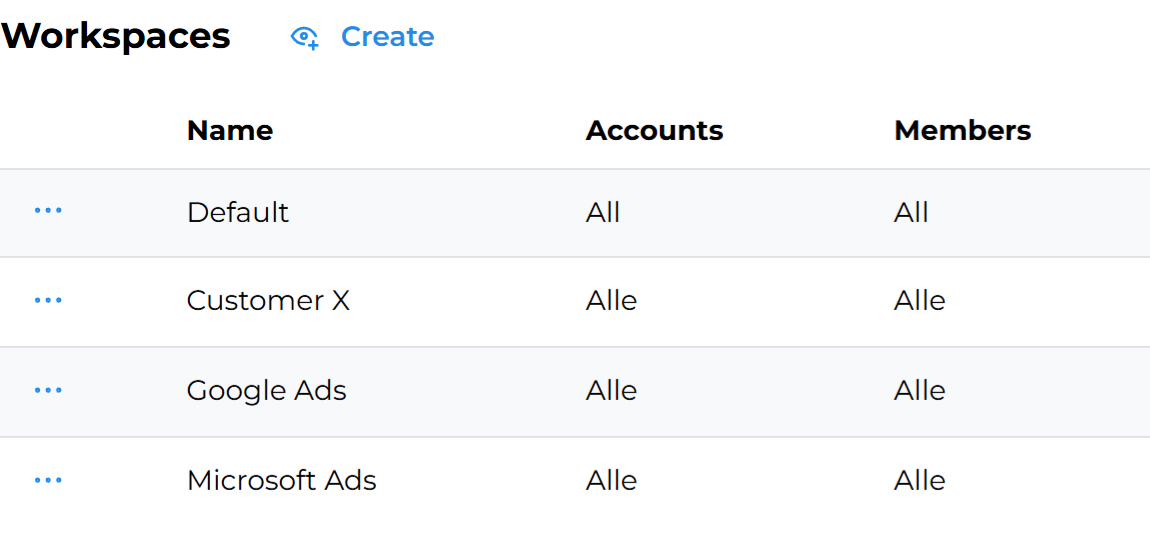This screenshot has height=550, width=1150.
Task: Click the Accounts value for Customer X
Action: (x=611, y=301)
